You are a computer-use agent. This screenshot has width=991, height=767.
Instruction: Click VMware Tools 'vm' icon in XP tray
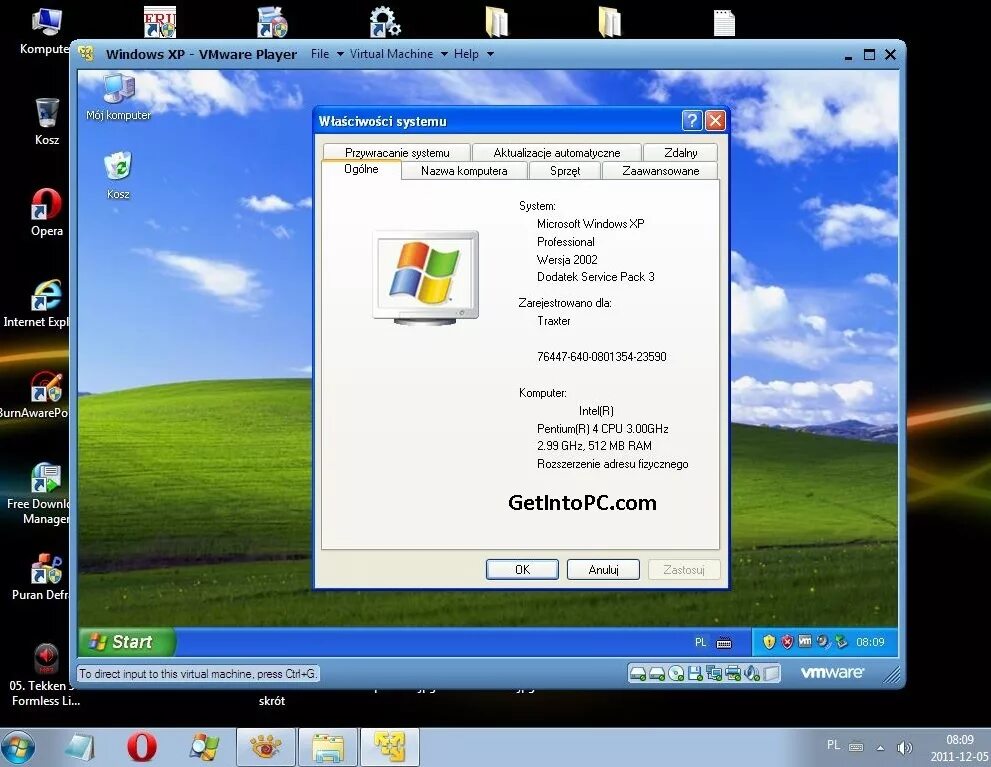pos(805,641)
